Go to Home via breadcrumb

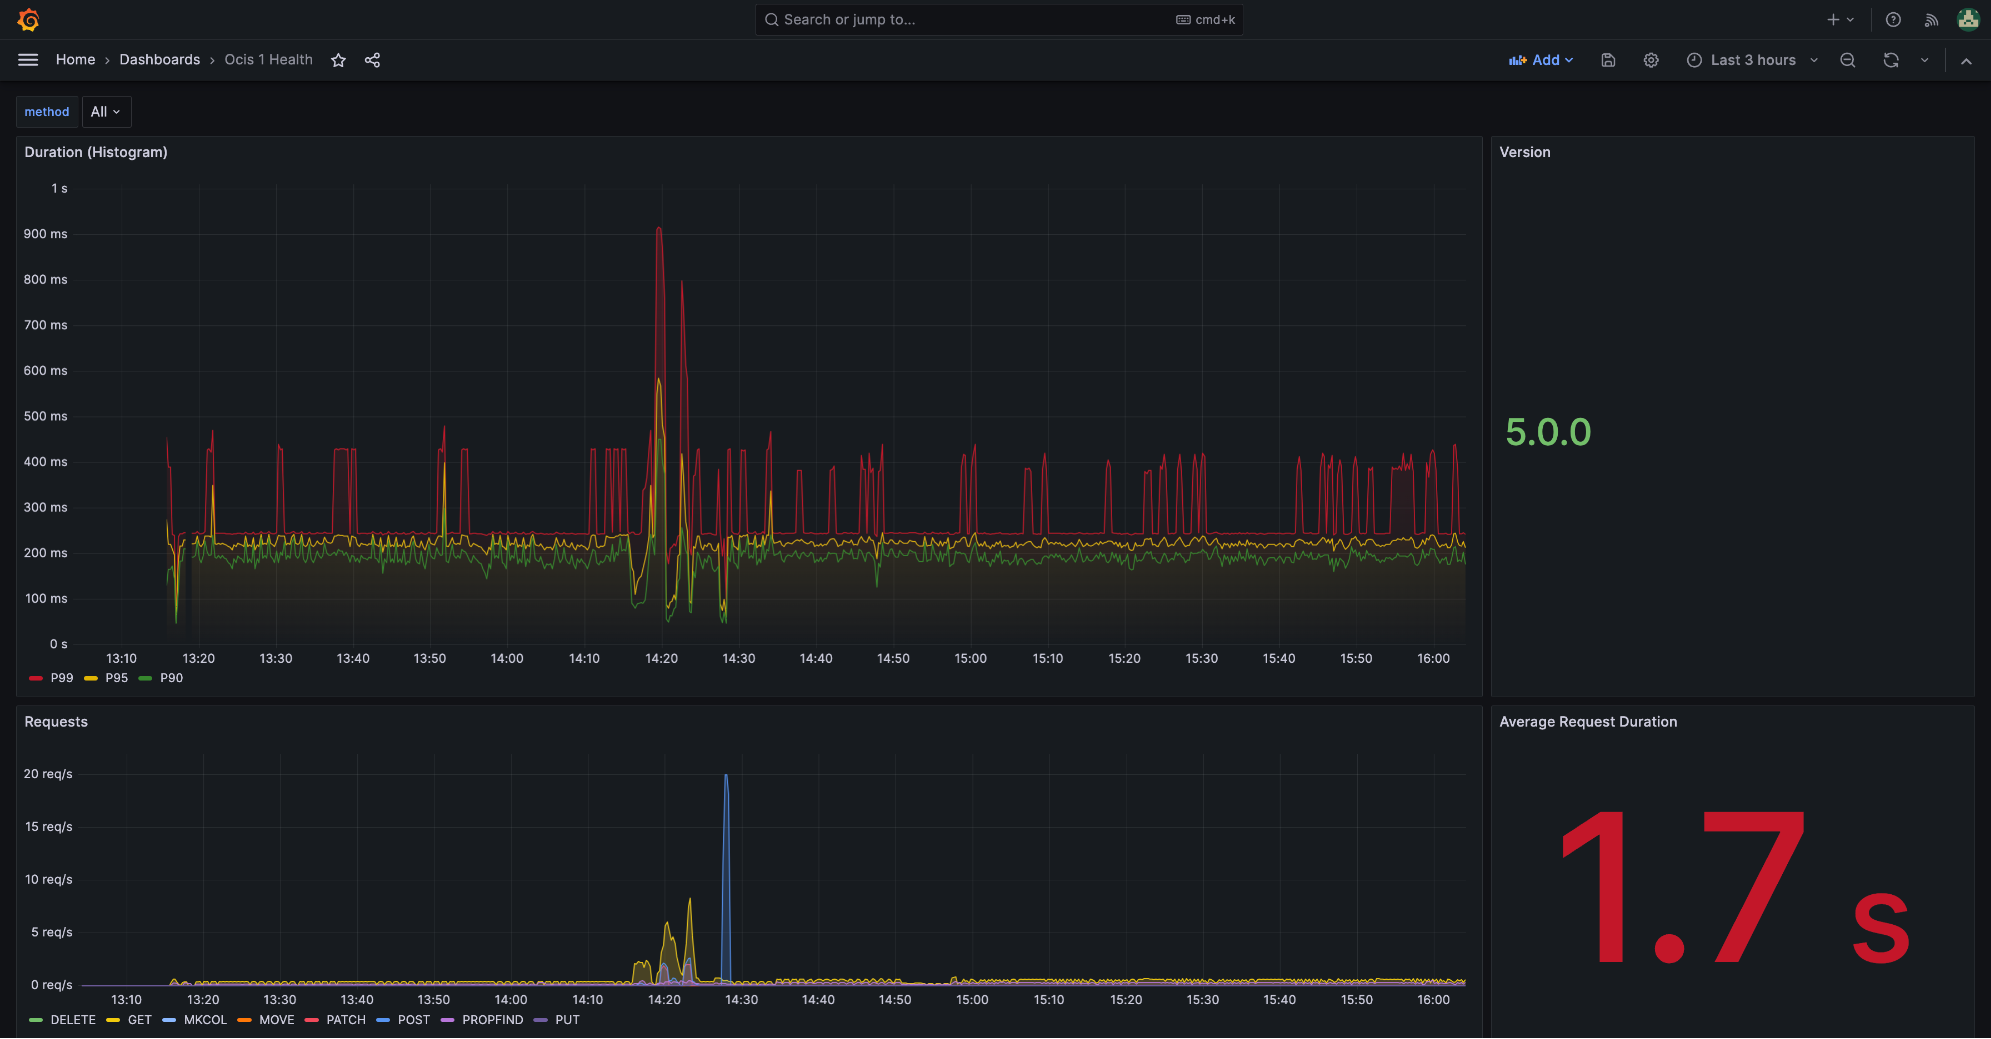coord(75,59)
